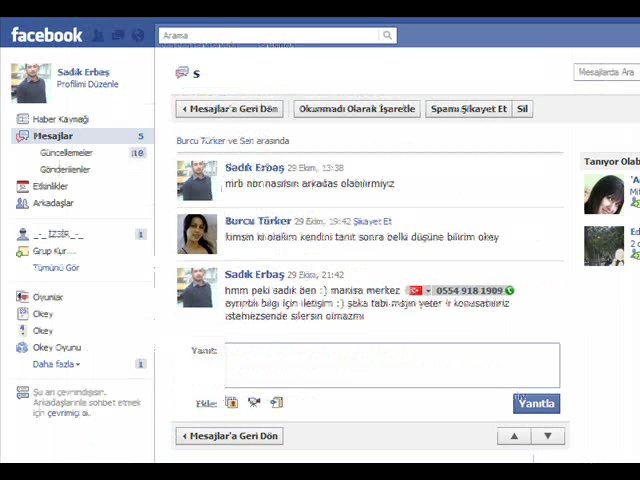This screenshot has height=480, width=640.
Task: Expand Daha fazla apps list
Action: 56,364
